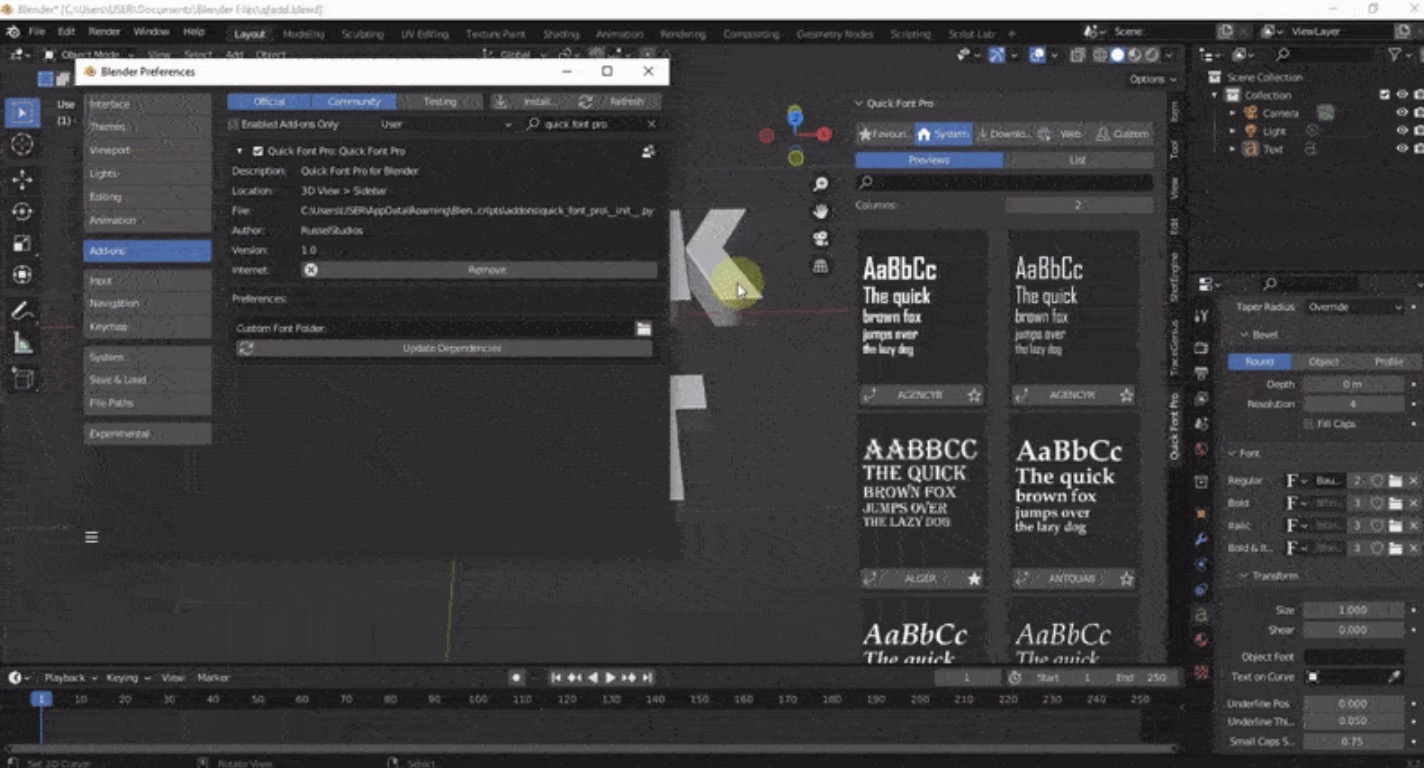Image resolution: width=1424 pixels, height=768 pixels.
Task: Switch font browser to List view
Action: 1078,160
